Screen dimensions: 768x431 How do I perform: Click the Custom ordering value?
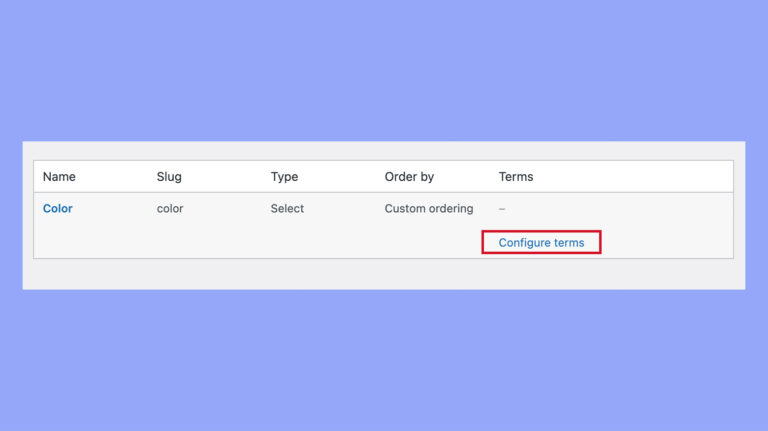point(429,209)
